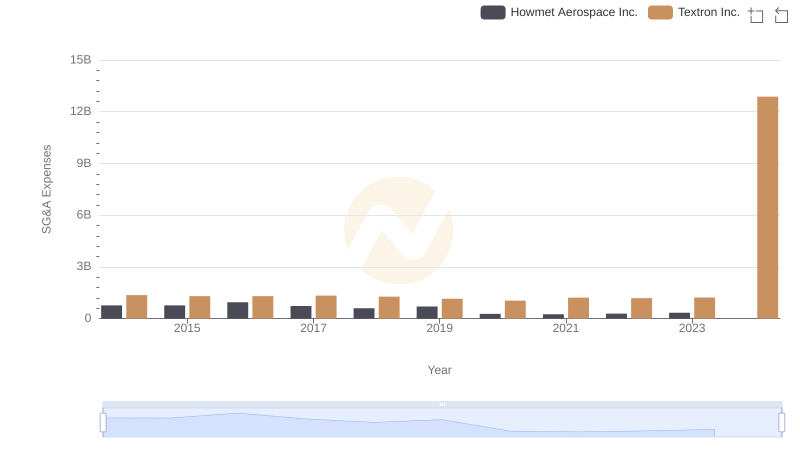Click the top grip bar of the data zoom slider
The image size is (800, 461).
[442, 404]
